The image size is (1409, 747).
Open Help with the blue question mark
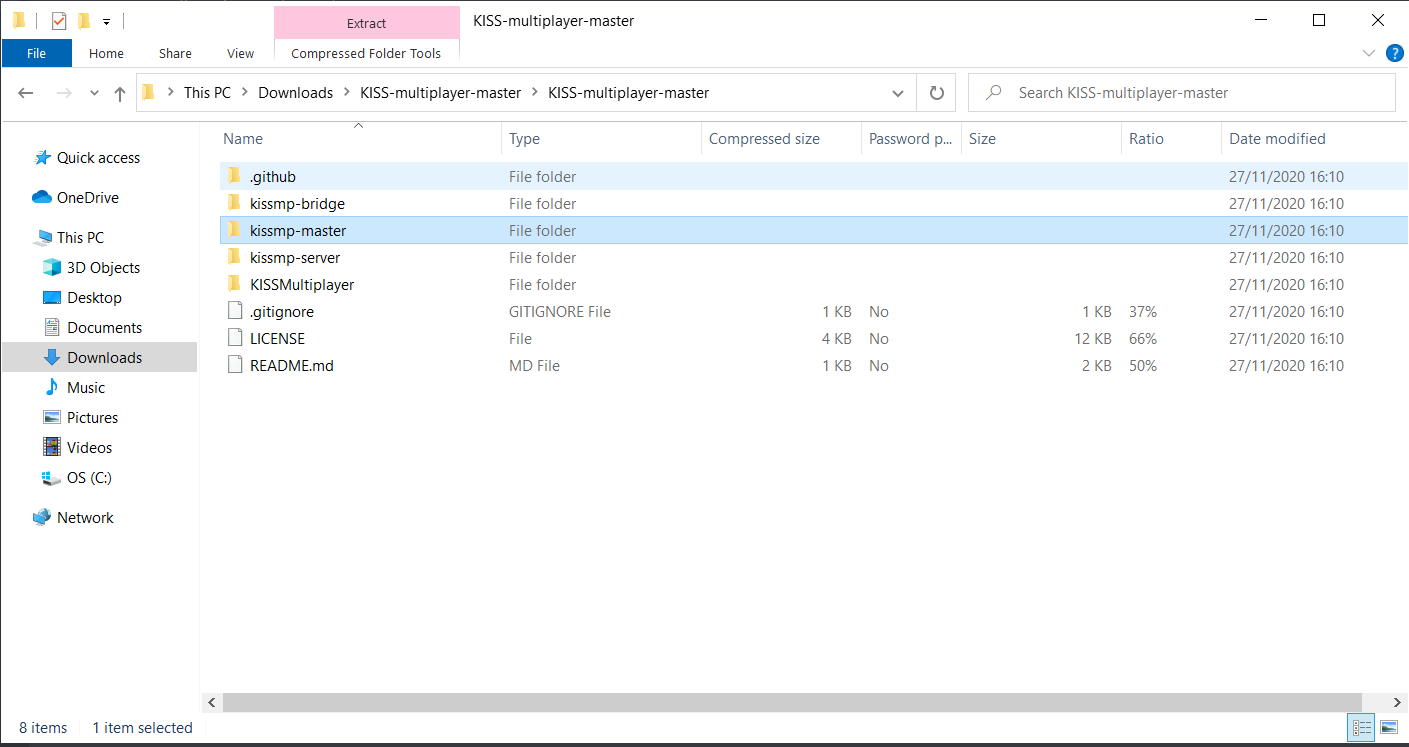[1395, 53]
